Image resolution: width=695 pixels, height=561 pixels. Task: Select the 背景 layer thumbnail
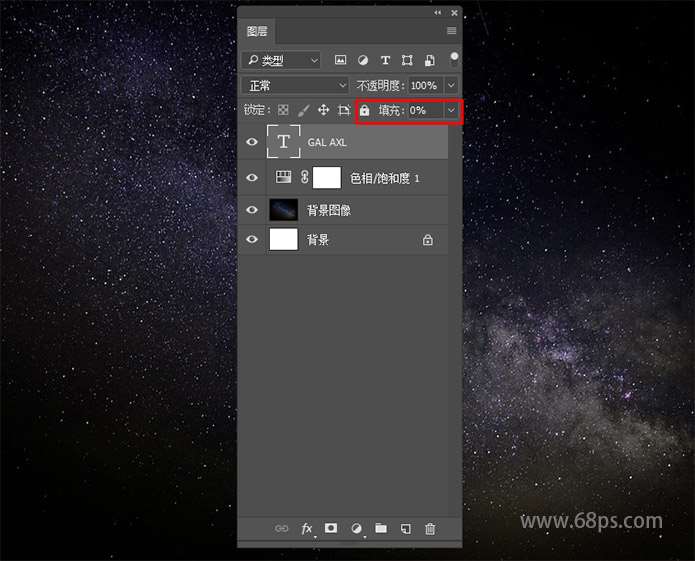coord(284,240)
